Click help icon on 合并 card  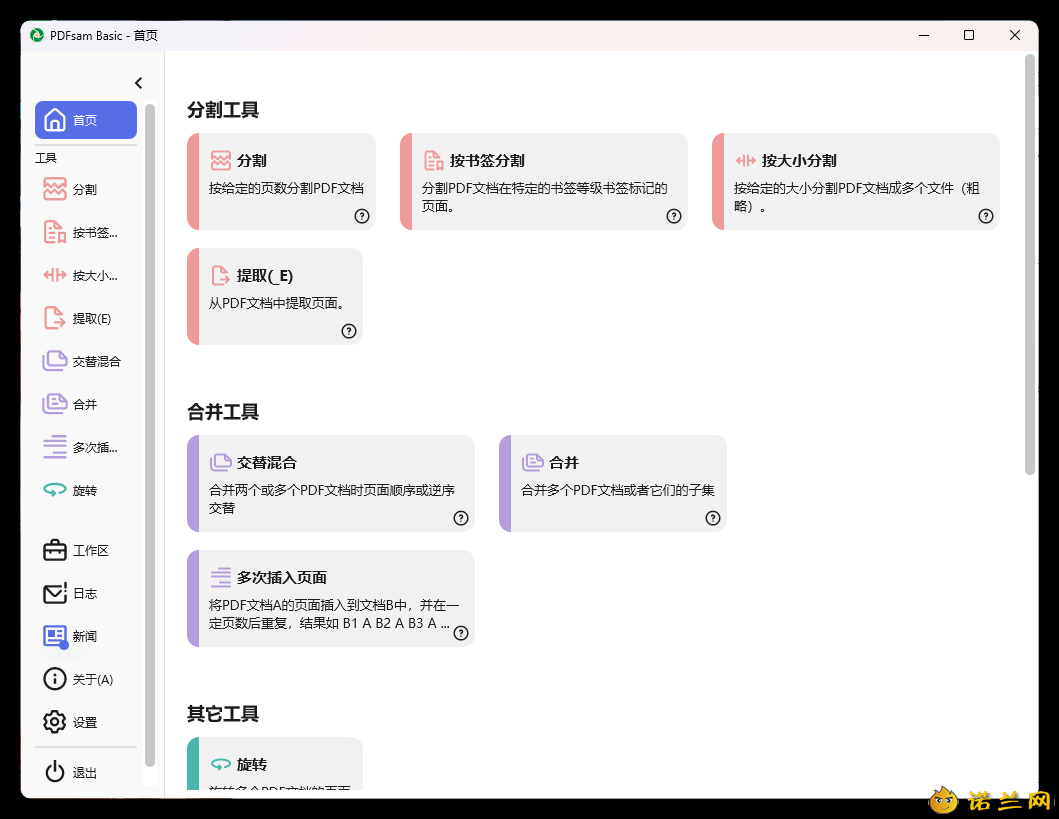click(x=713, y=518)
